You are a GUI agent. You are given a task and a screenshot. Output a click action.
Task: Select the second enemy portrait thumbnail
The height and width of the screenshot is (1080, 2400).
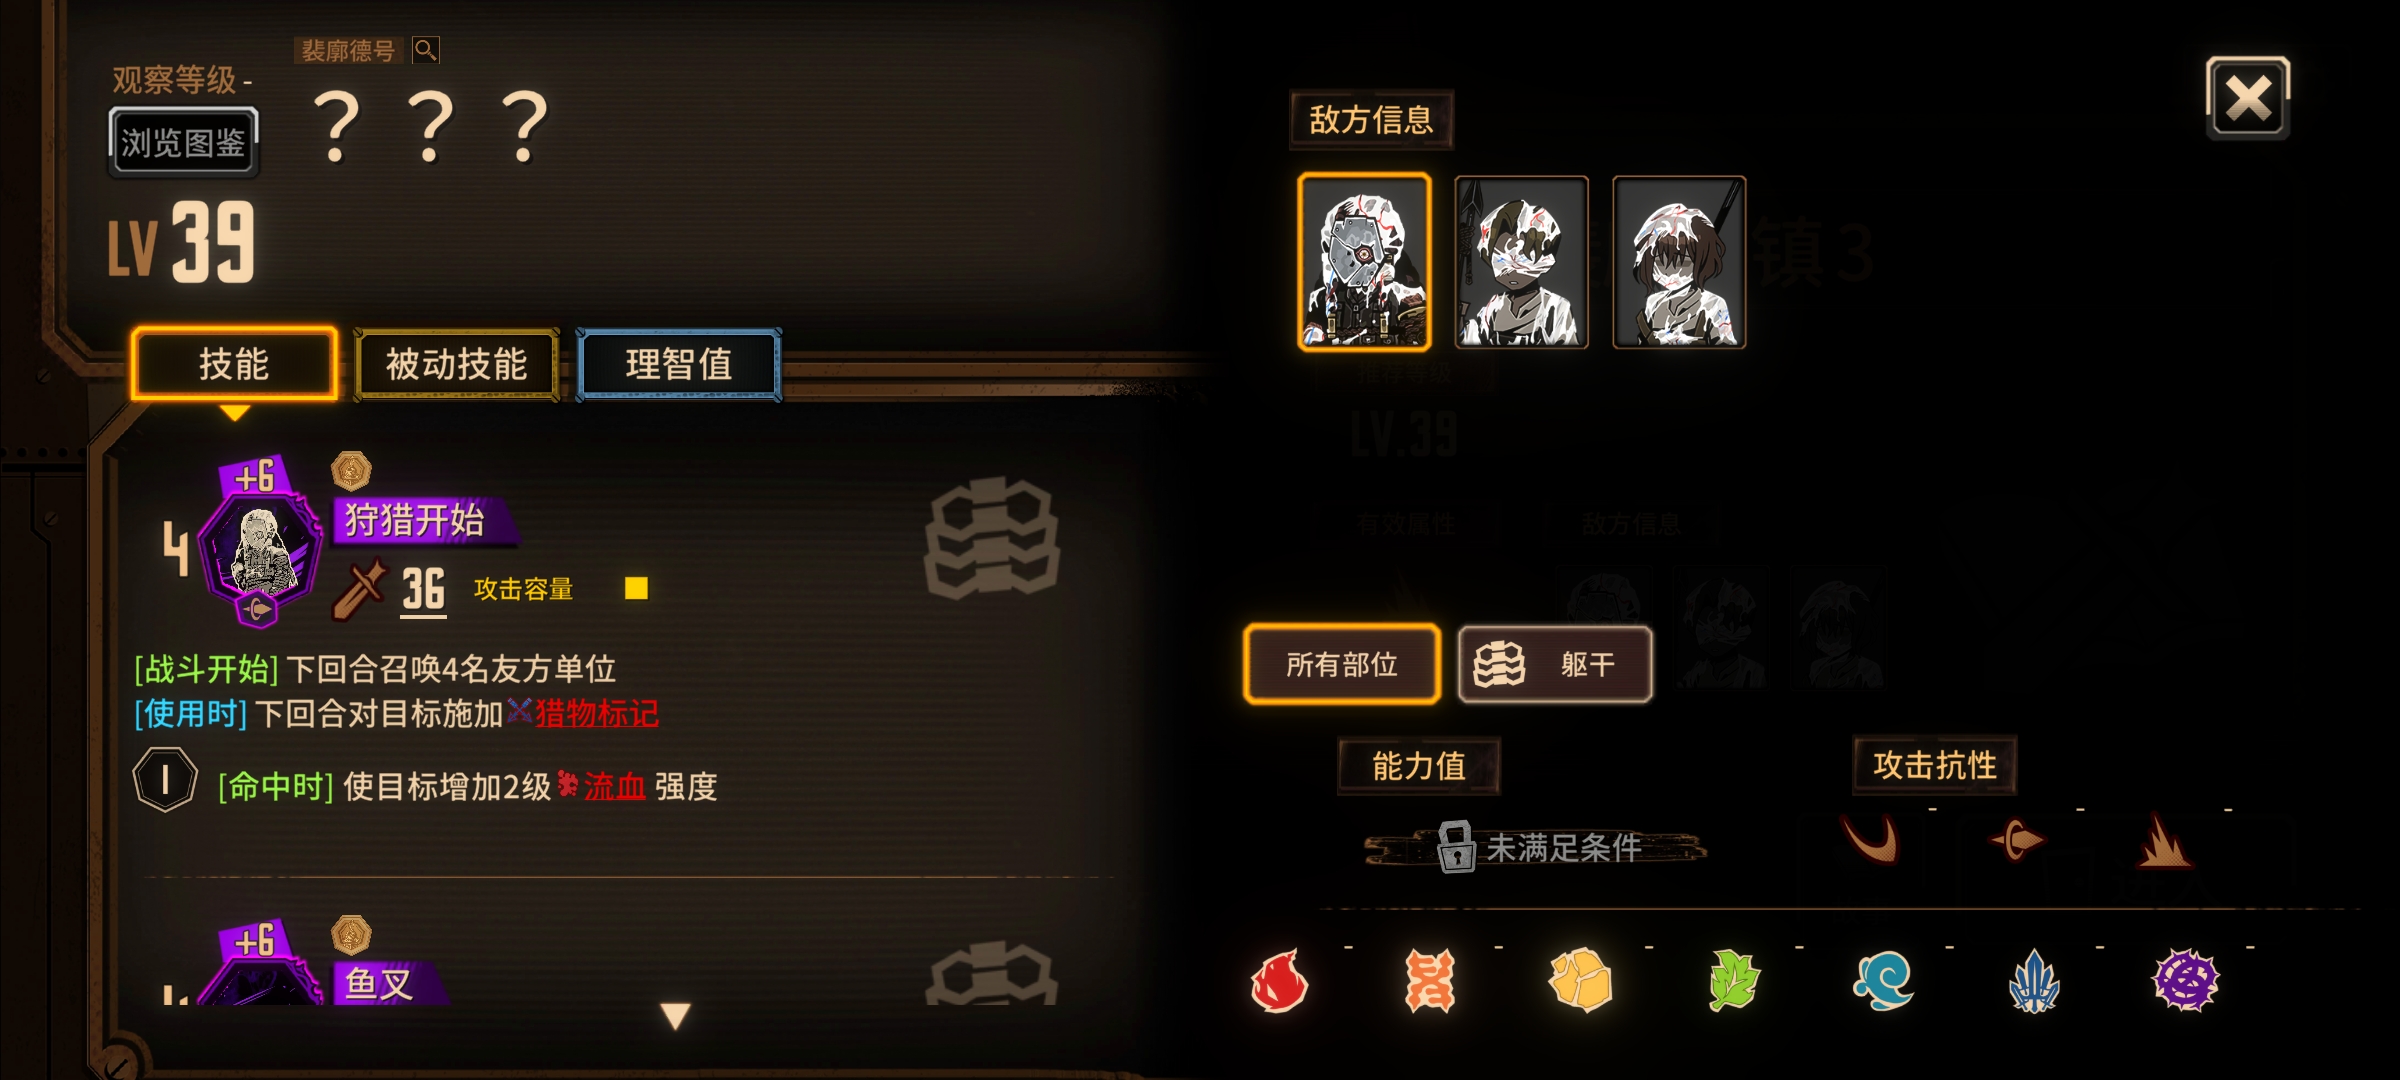point(1521,262)
